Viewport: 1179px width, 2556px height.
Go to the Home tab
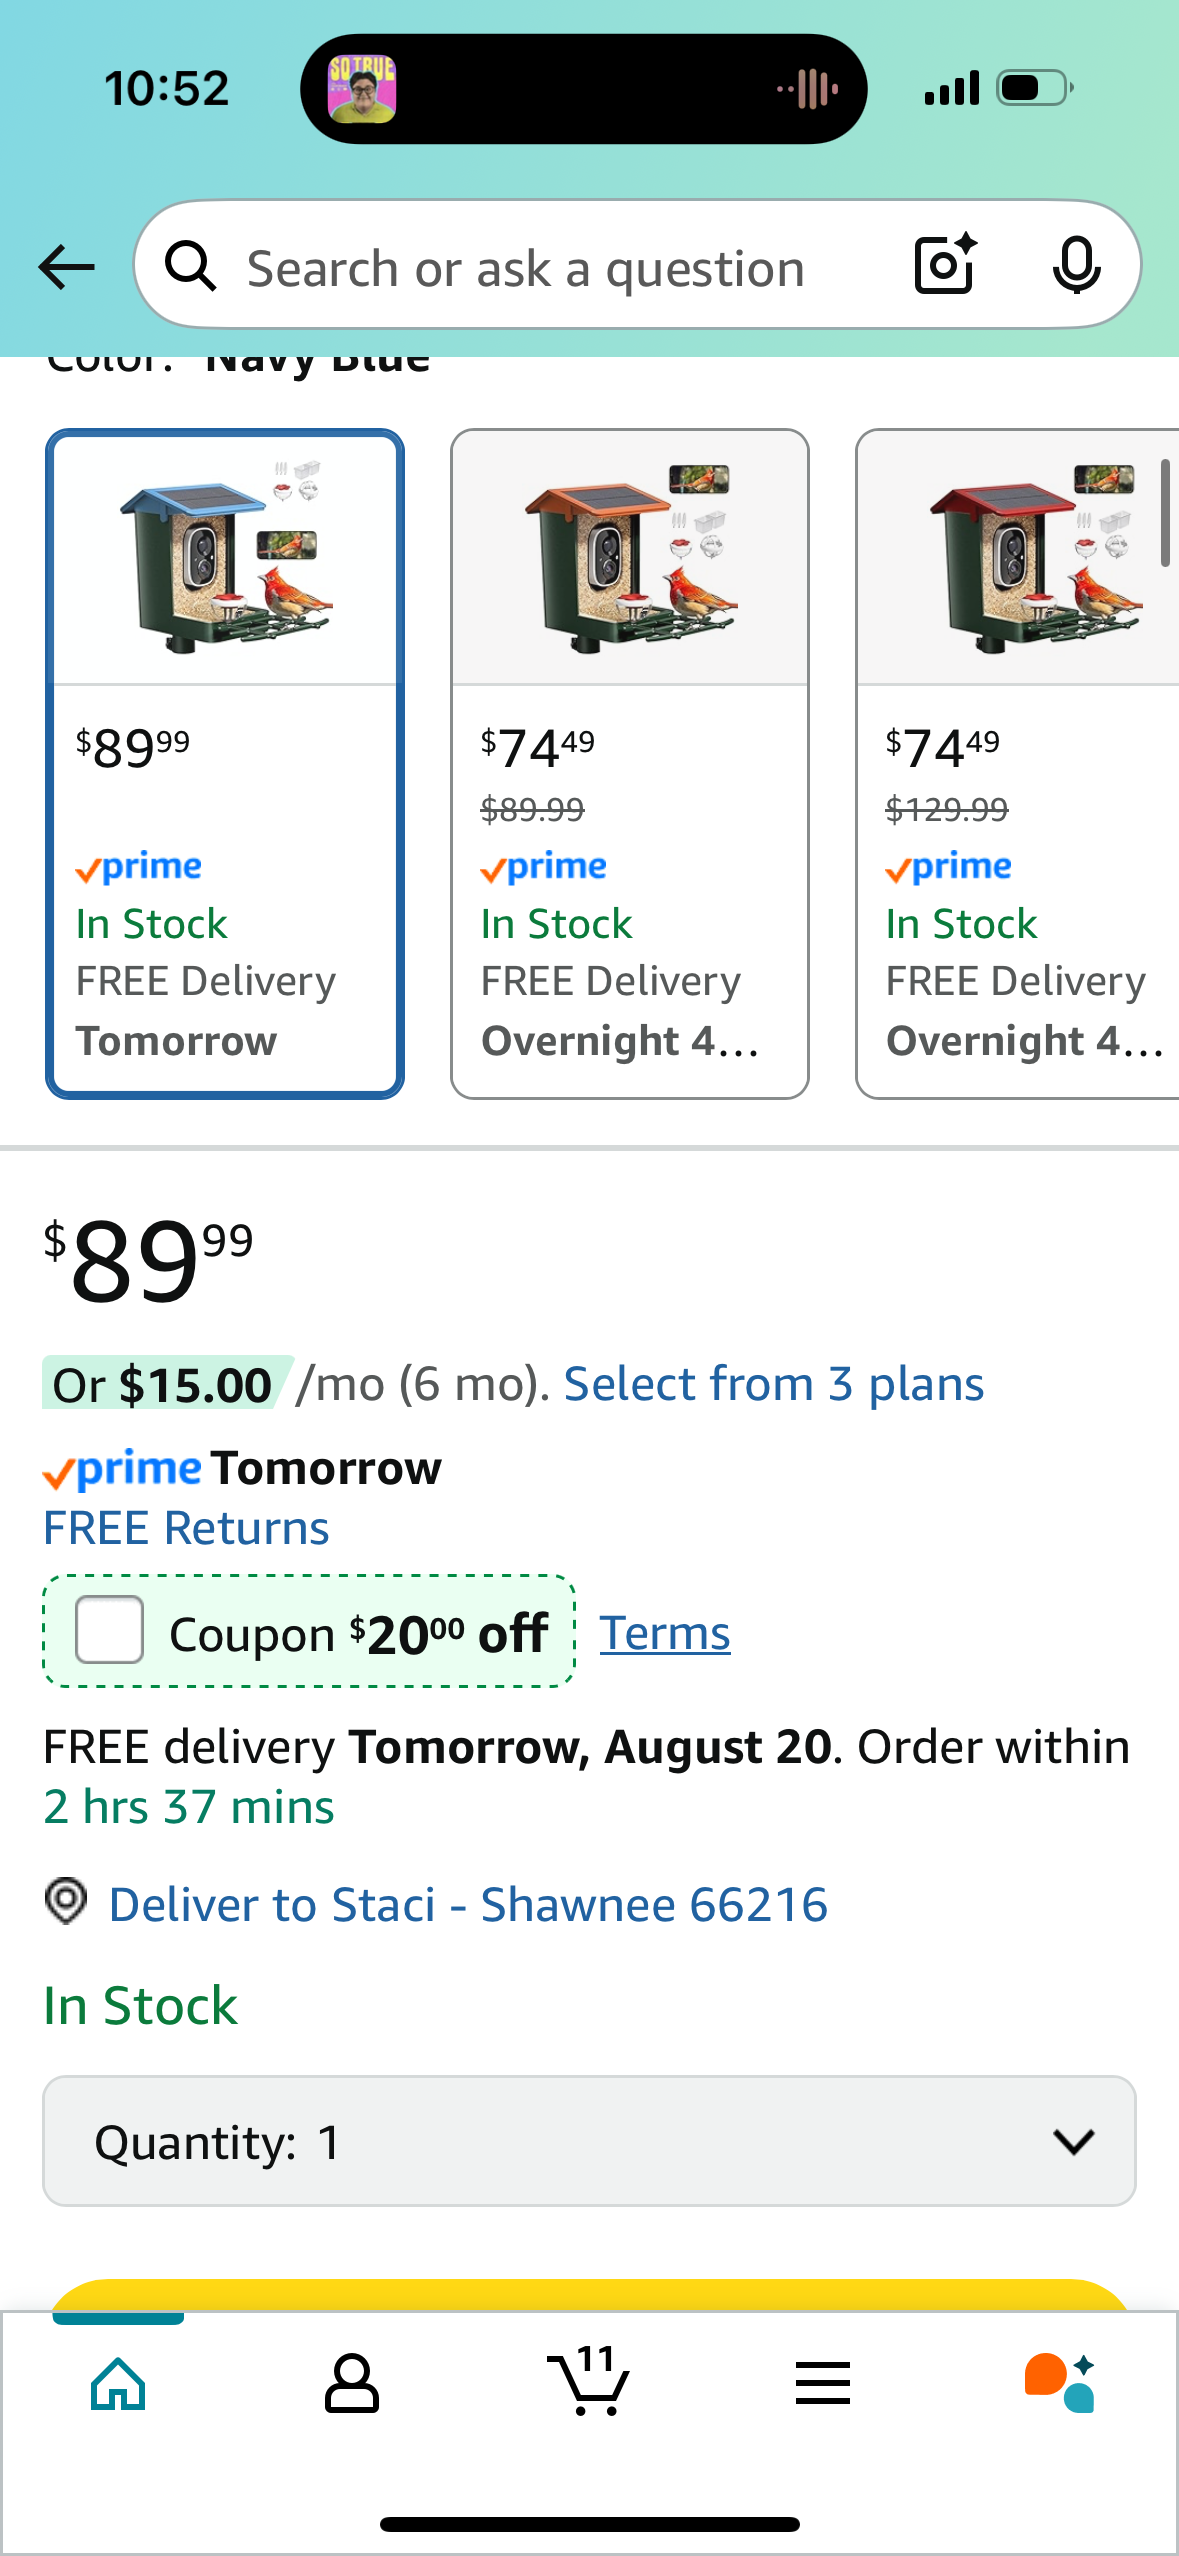118,2383
